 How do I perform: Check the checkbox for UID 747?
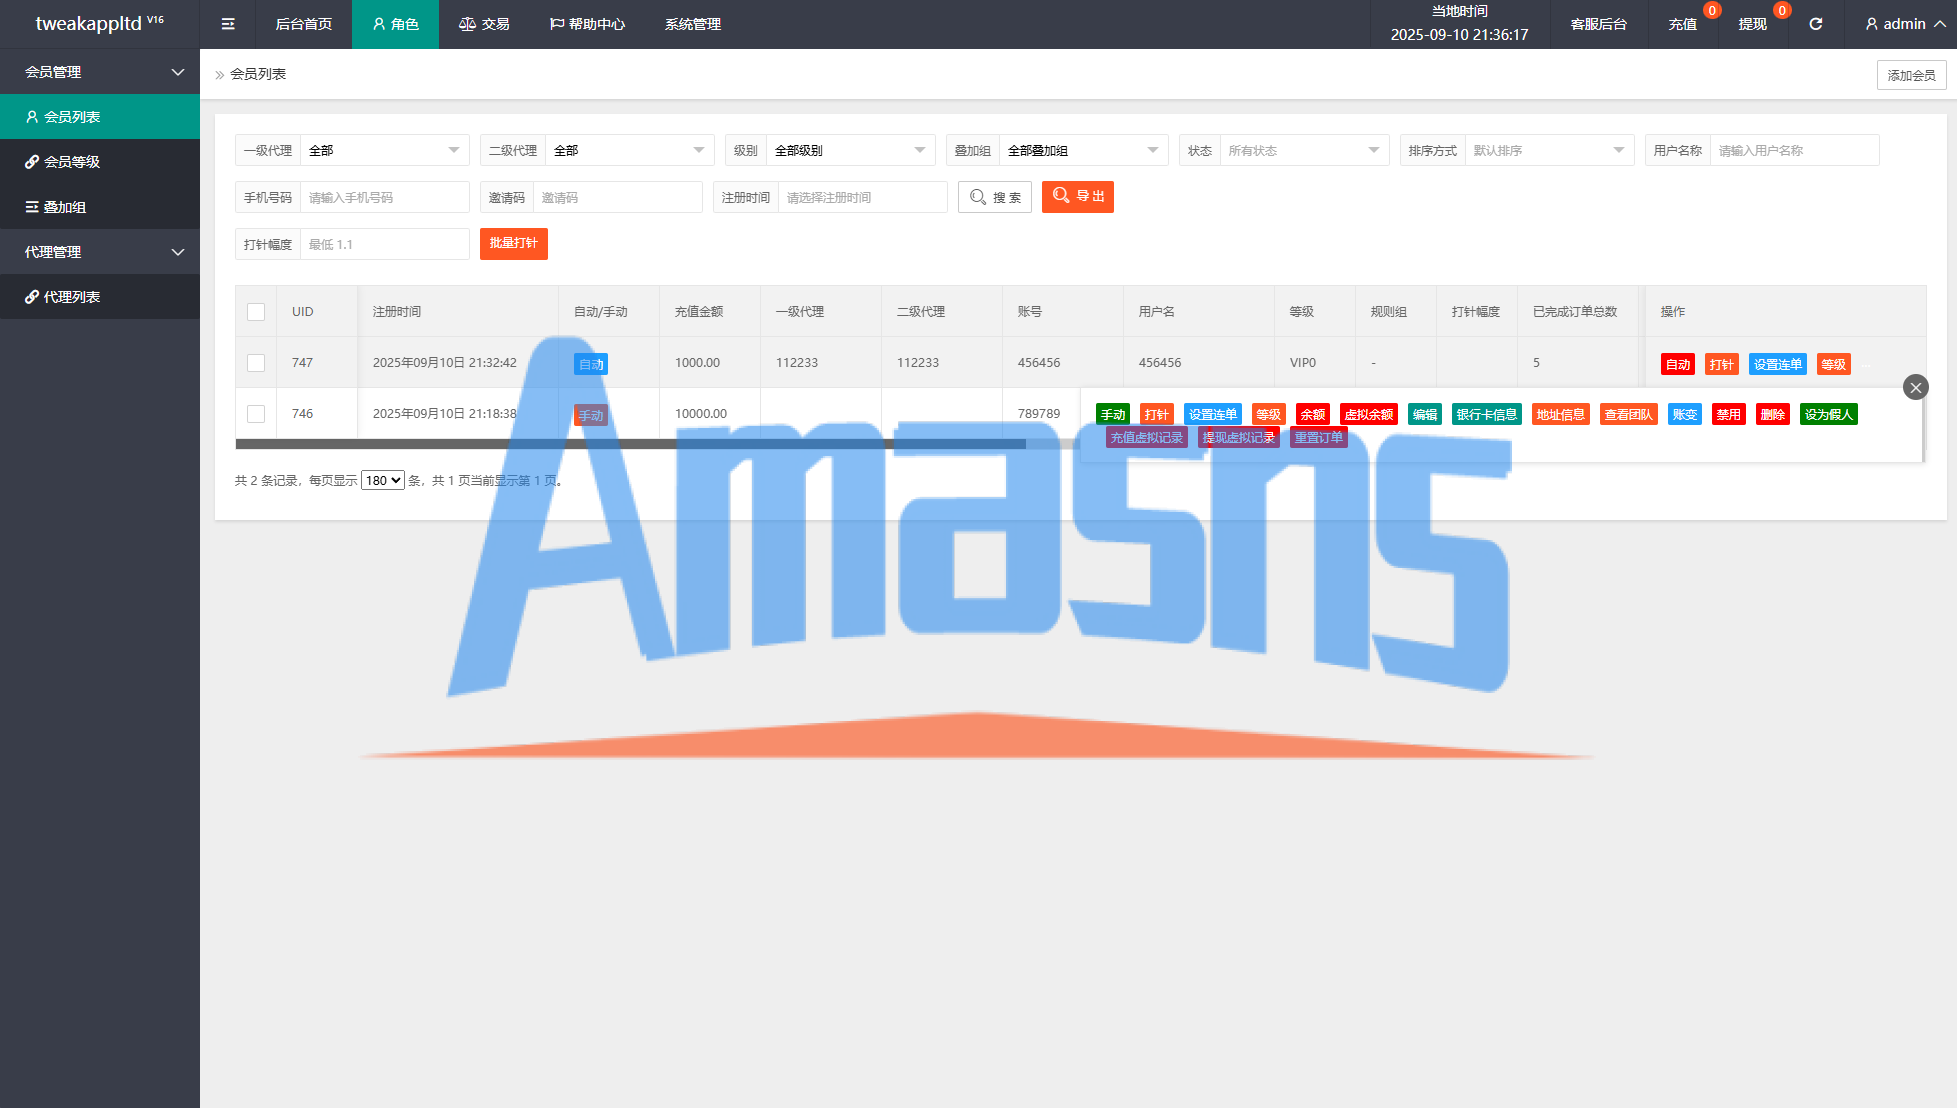point(256,363)
